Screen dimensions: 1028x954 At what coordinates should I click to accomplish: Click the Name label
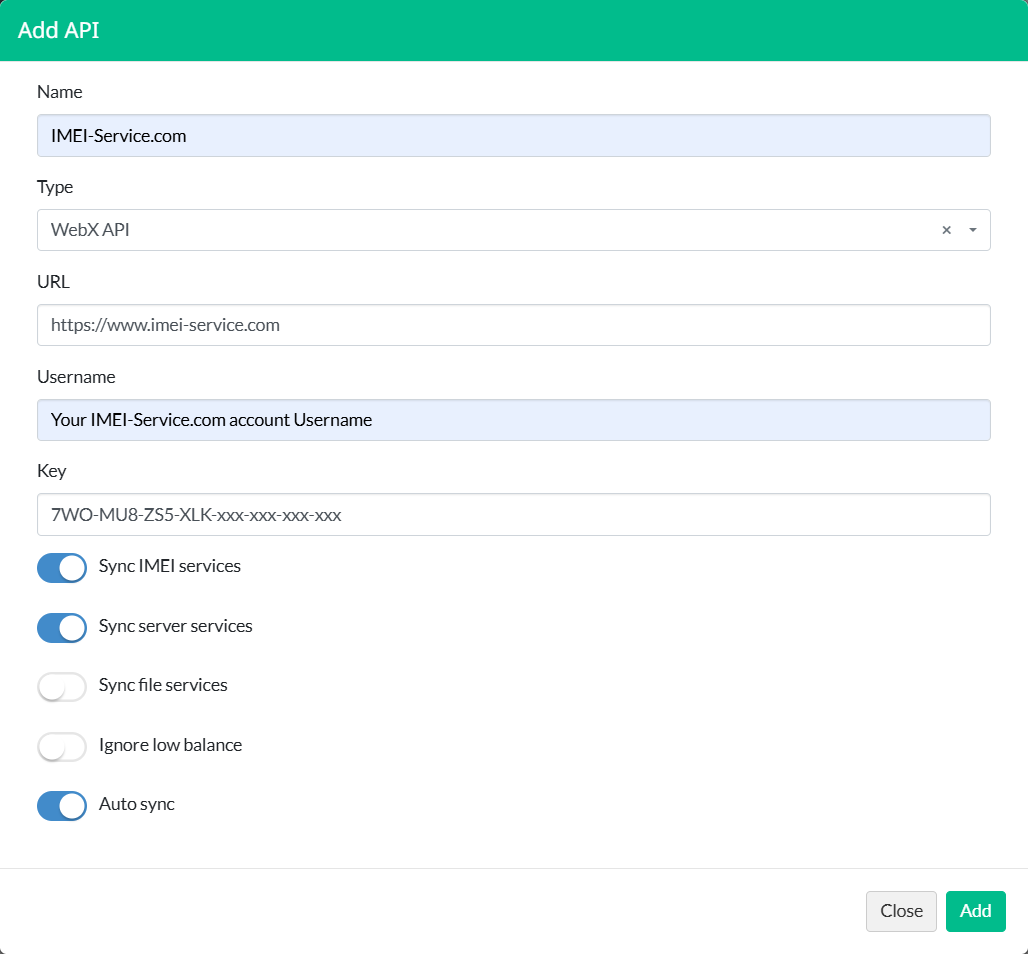60,92
